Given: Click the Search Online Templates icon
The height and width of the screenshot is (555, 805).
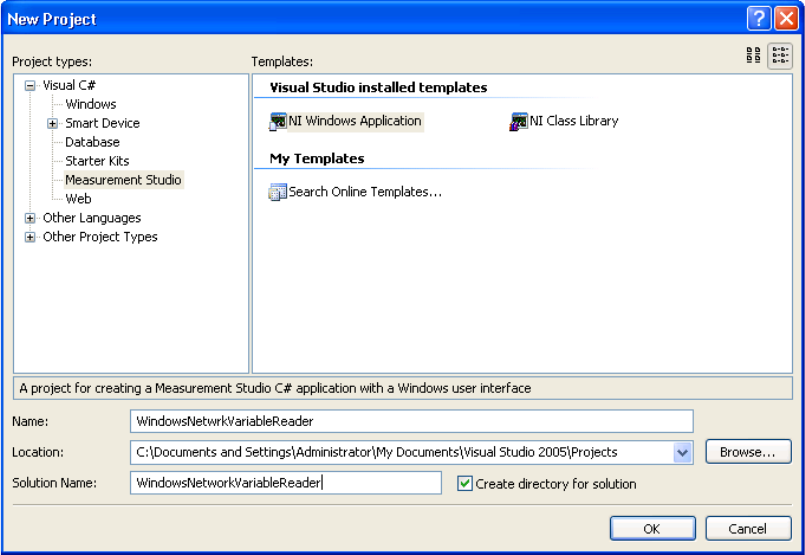Looking at the screenshot, I should [278, 192].
